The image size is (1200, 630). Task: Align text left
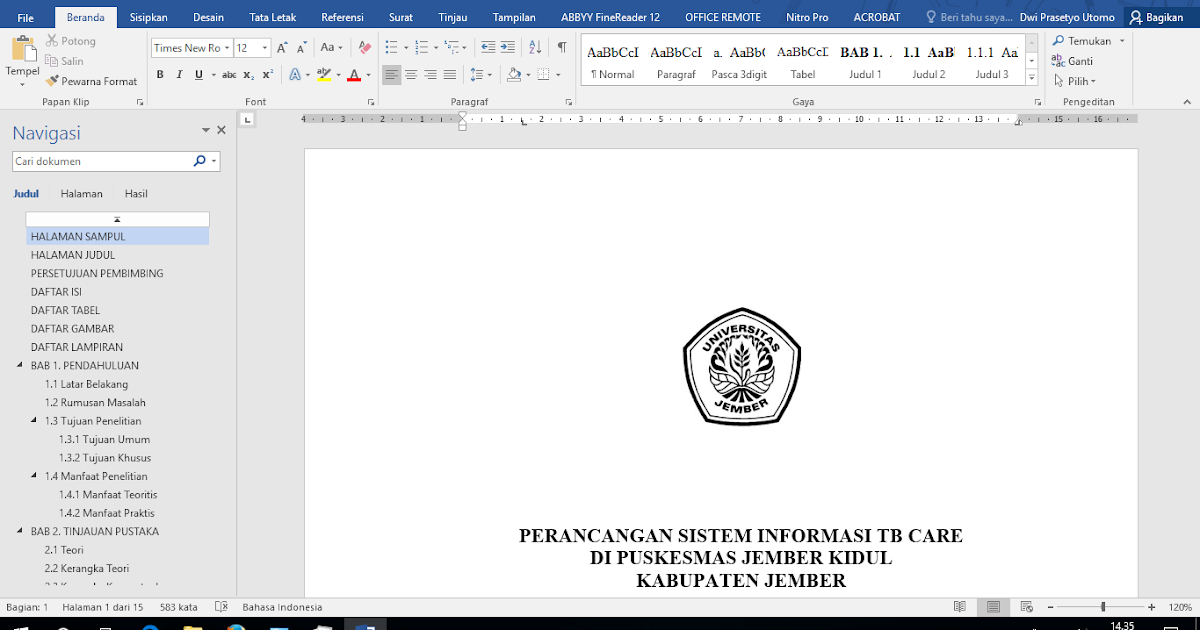391,75
